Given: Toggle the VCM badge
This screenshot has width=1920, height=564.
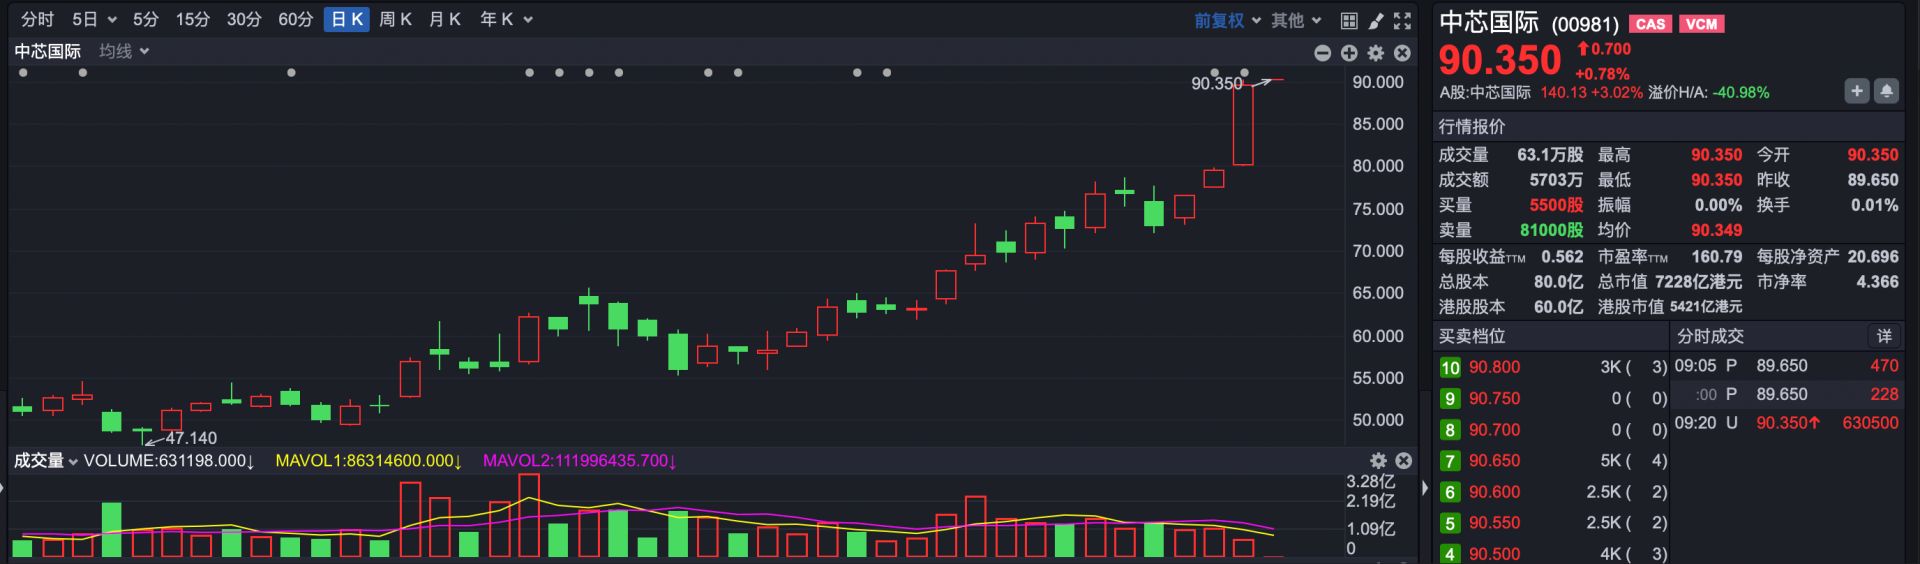Looking at the screenshot, I should pos(1701,24).
